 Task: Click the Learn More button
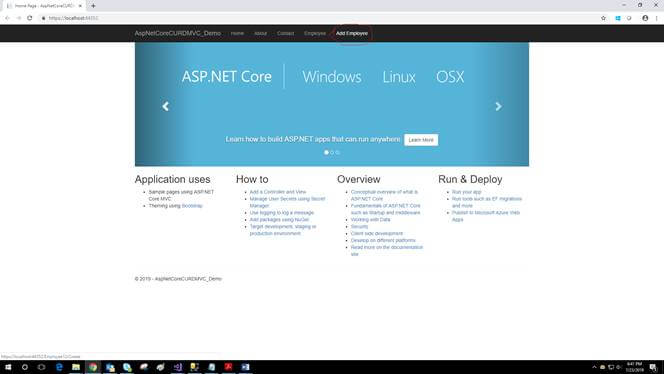point(421,140)
